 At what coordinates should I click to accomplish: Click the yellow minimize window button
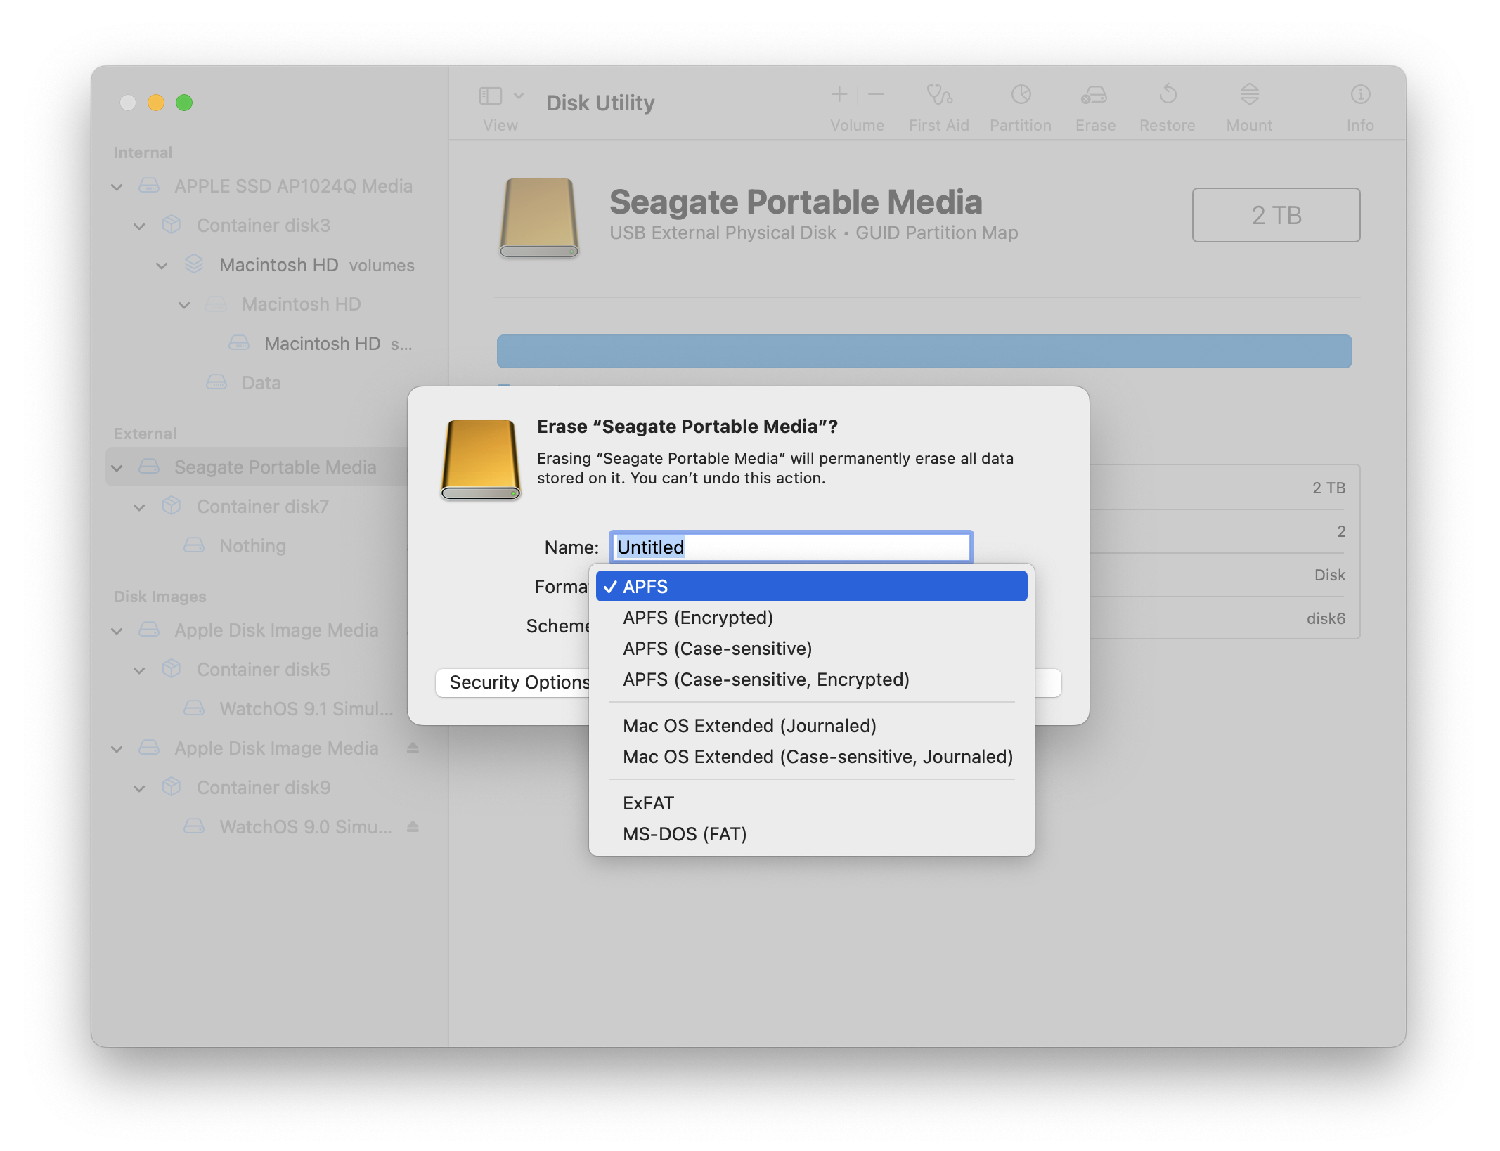(156, 102)
